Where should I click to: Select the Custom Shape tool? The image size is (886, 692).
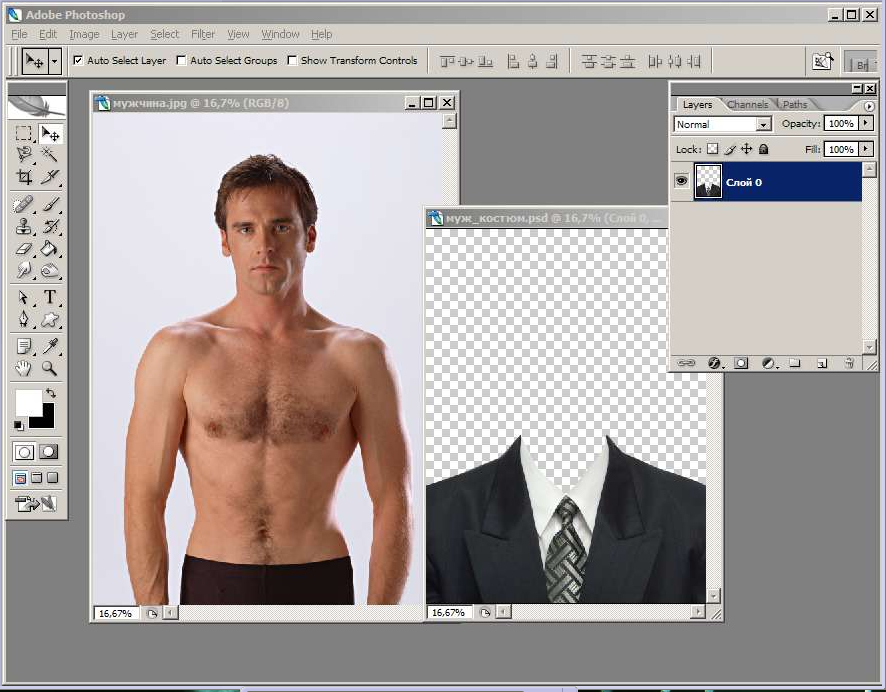[x=50, y=319]
